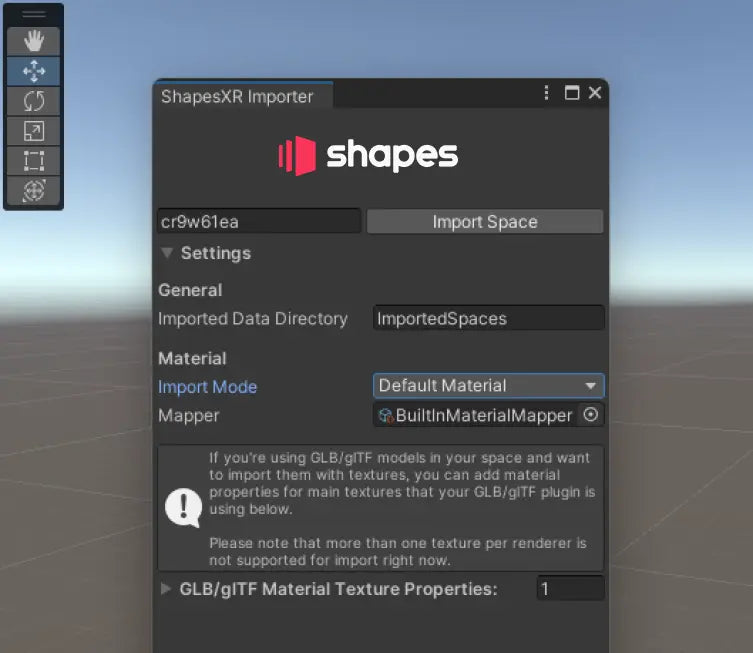Image resolution: width=753 pixels, height=653 pixels.
Task: Close the ShapesXR Importer window
Action: click(x=595, y=93)
